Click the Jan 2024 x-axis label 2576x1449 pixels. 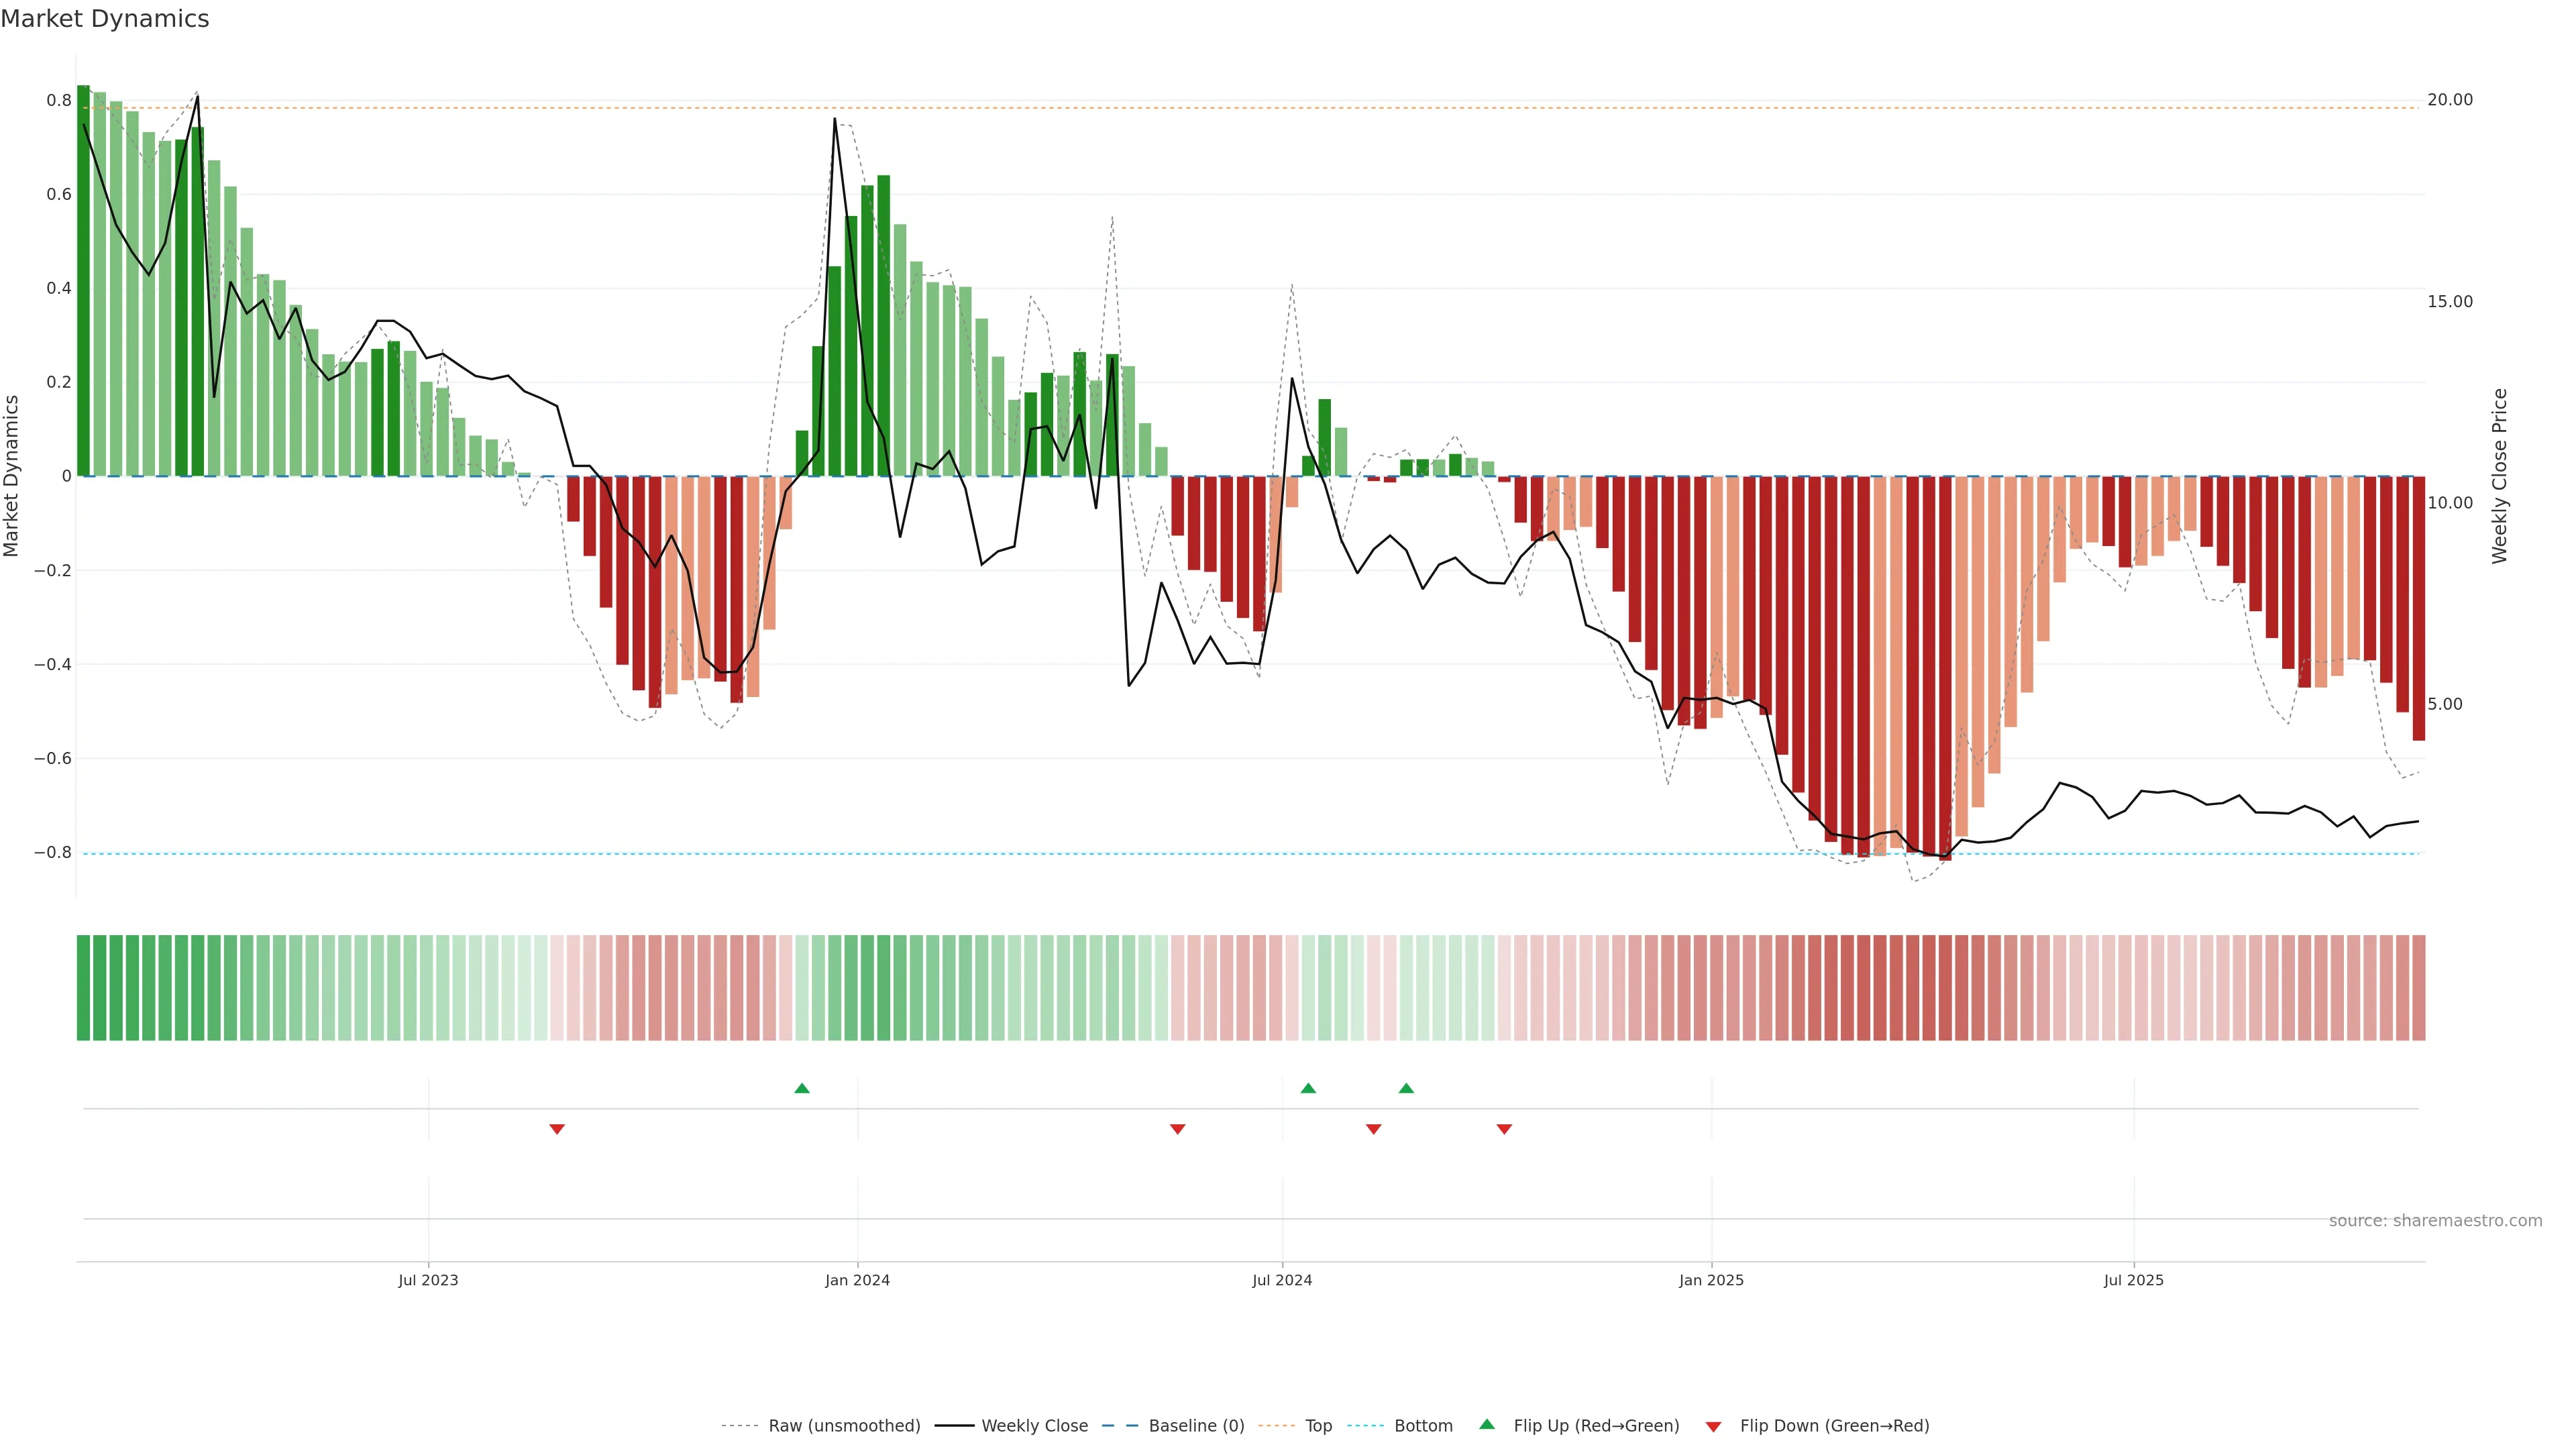pyautogui.click(x=857, y=1280)
